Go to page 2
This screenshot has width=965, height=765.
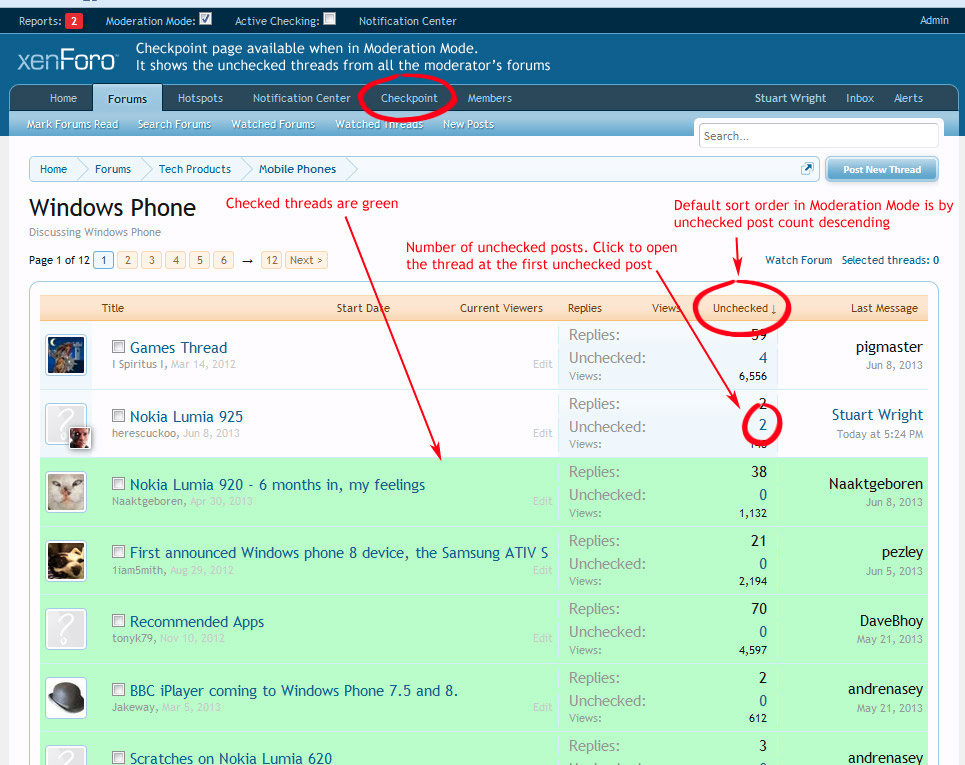[x=127, y=260]
